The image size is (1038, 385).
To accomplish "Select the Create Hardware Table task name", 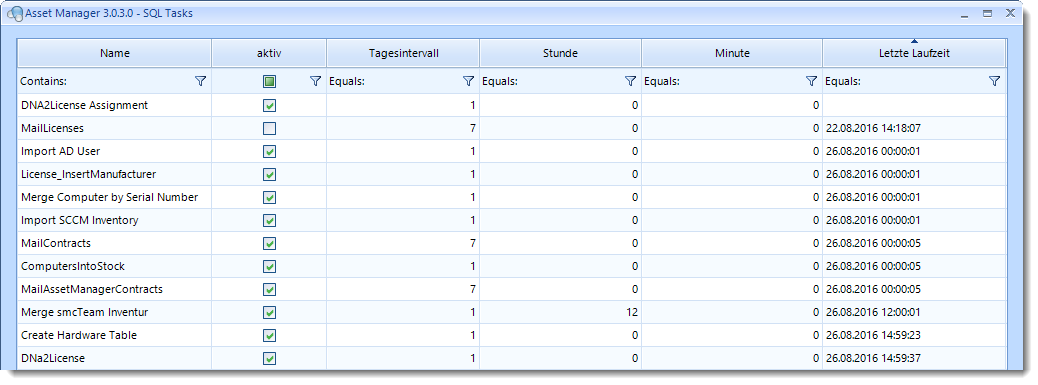I will click(79, 335).
